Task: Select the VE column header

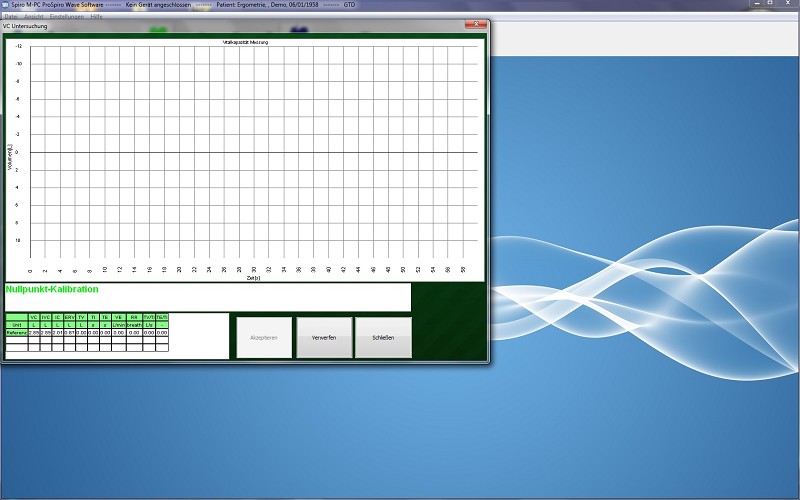Action: (x=118, y=317)
